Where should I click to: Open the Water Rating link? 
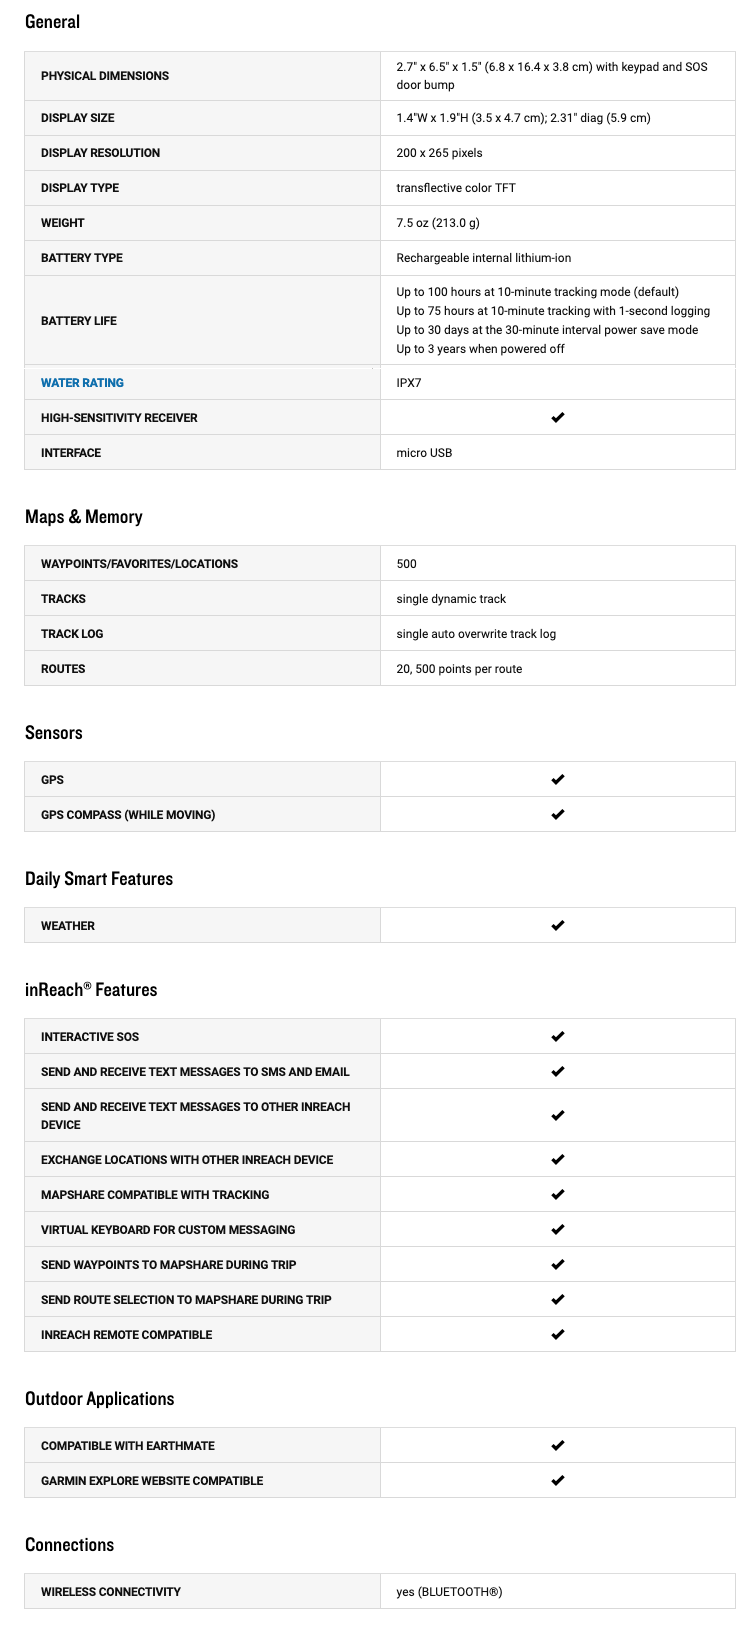82,383
